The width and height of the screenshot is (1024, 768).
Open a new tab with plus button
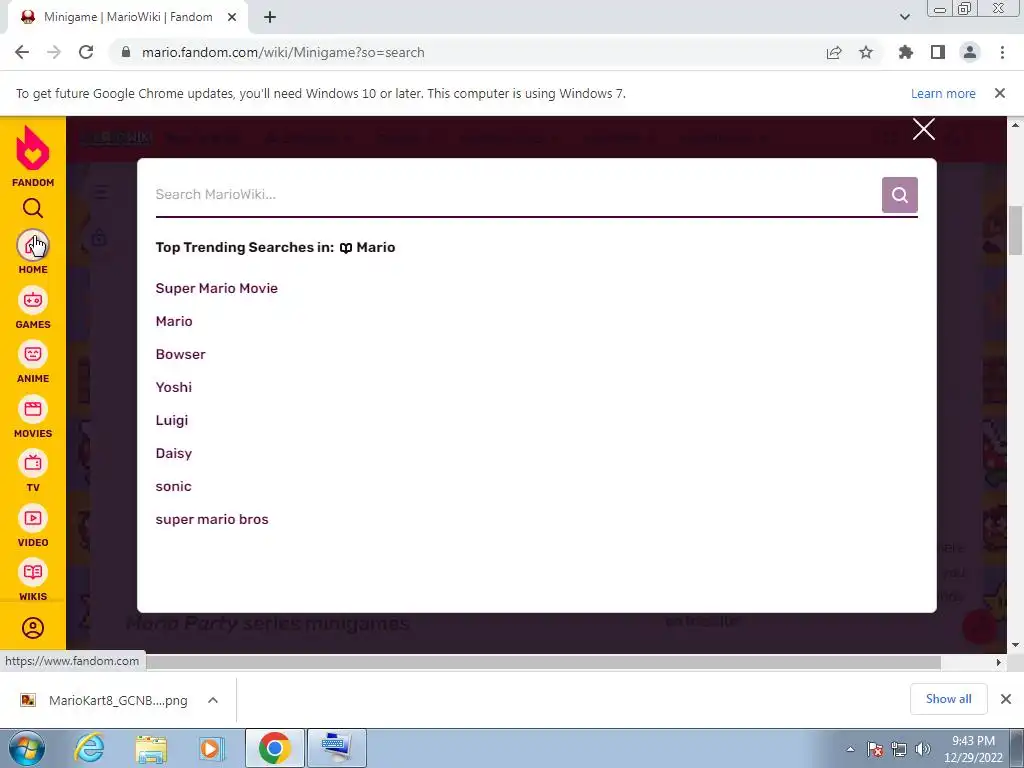270,17
